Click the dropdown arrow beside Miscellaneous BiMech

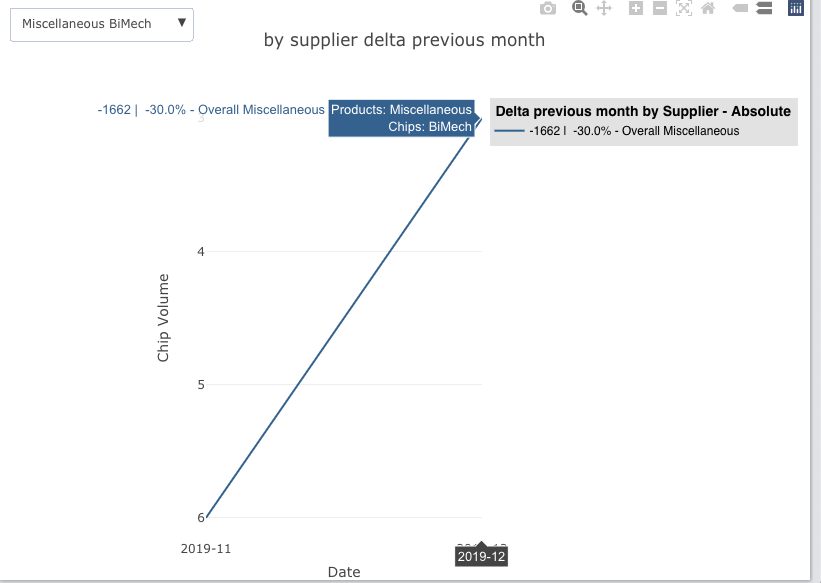[181, 22]
